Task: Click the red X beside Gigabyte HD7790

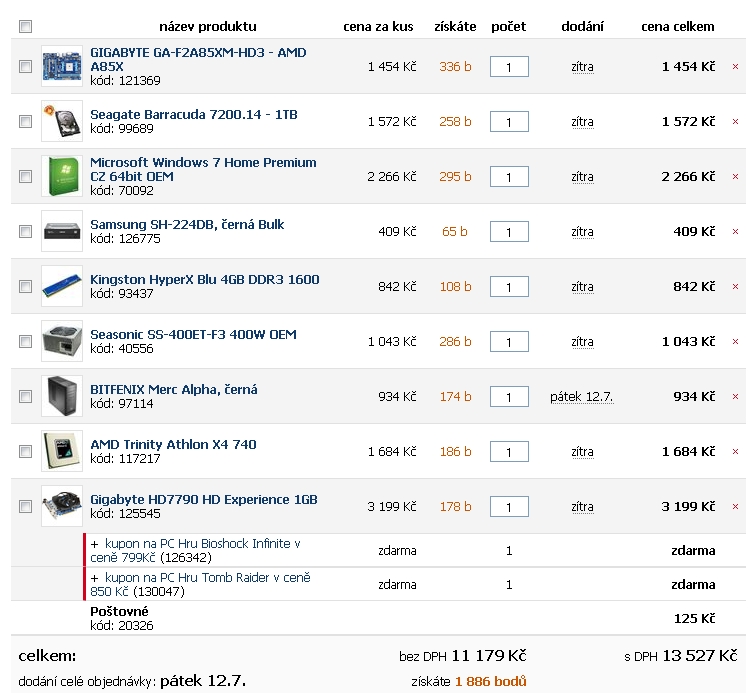Action: [735, 507]
